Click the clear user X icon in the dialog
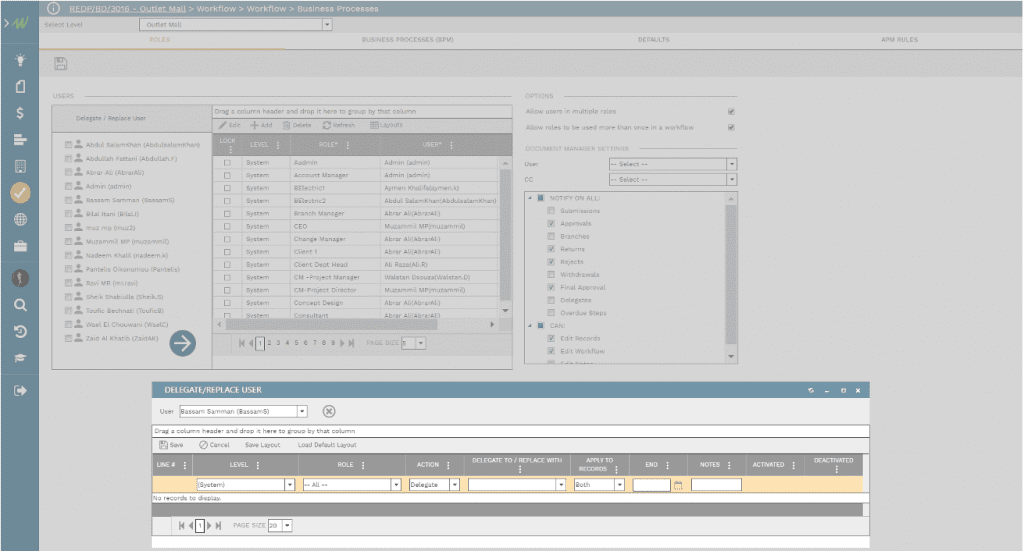The width and height of the screenshot is (1024, 551). point(329,411)
